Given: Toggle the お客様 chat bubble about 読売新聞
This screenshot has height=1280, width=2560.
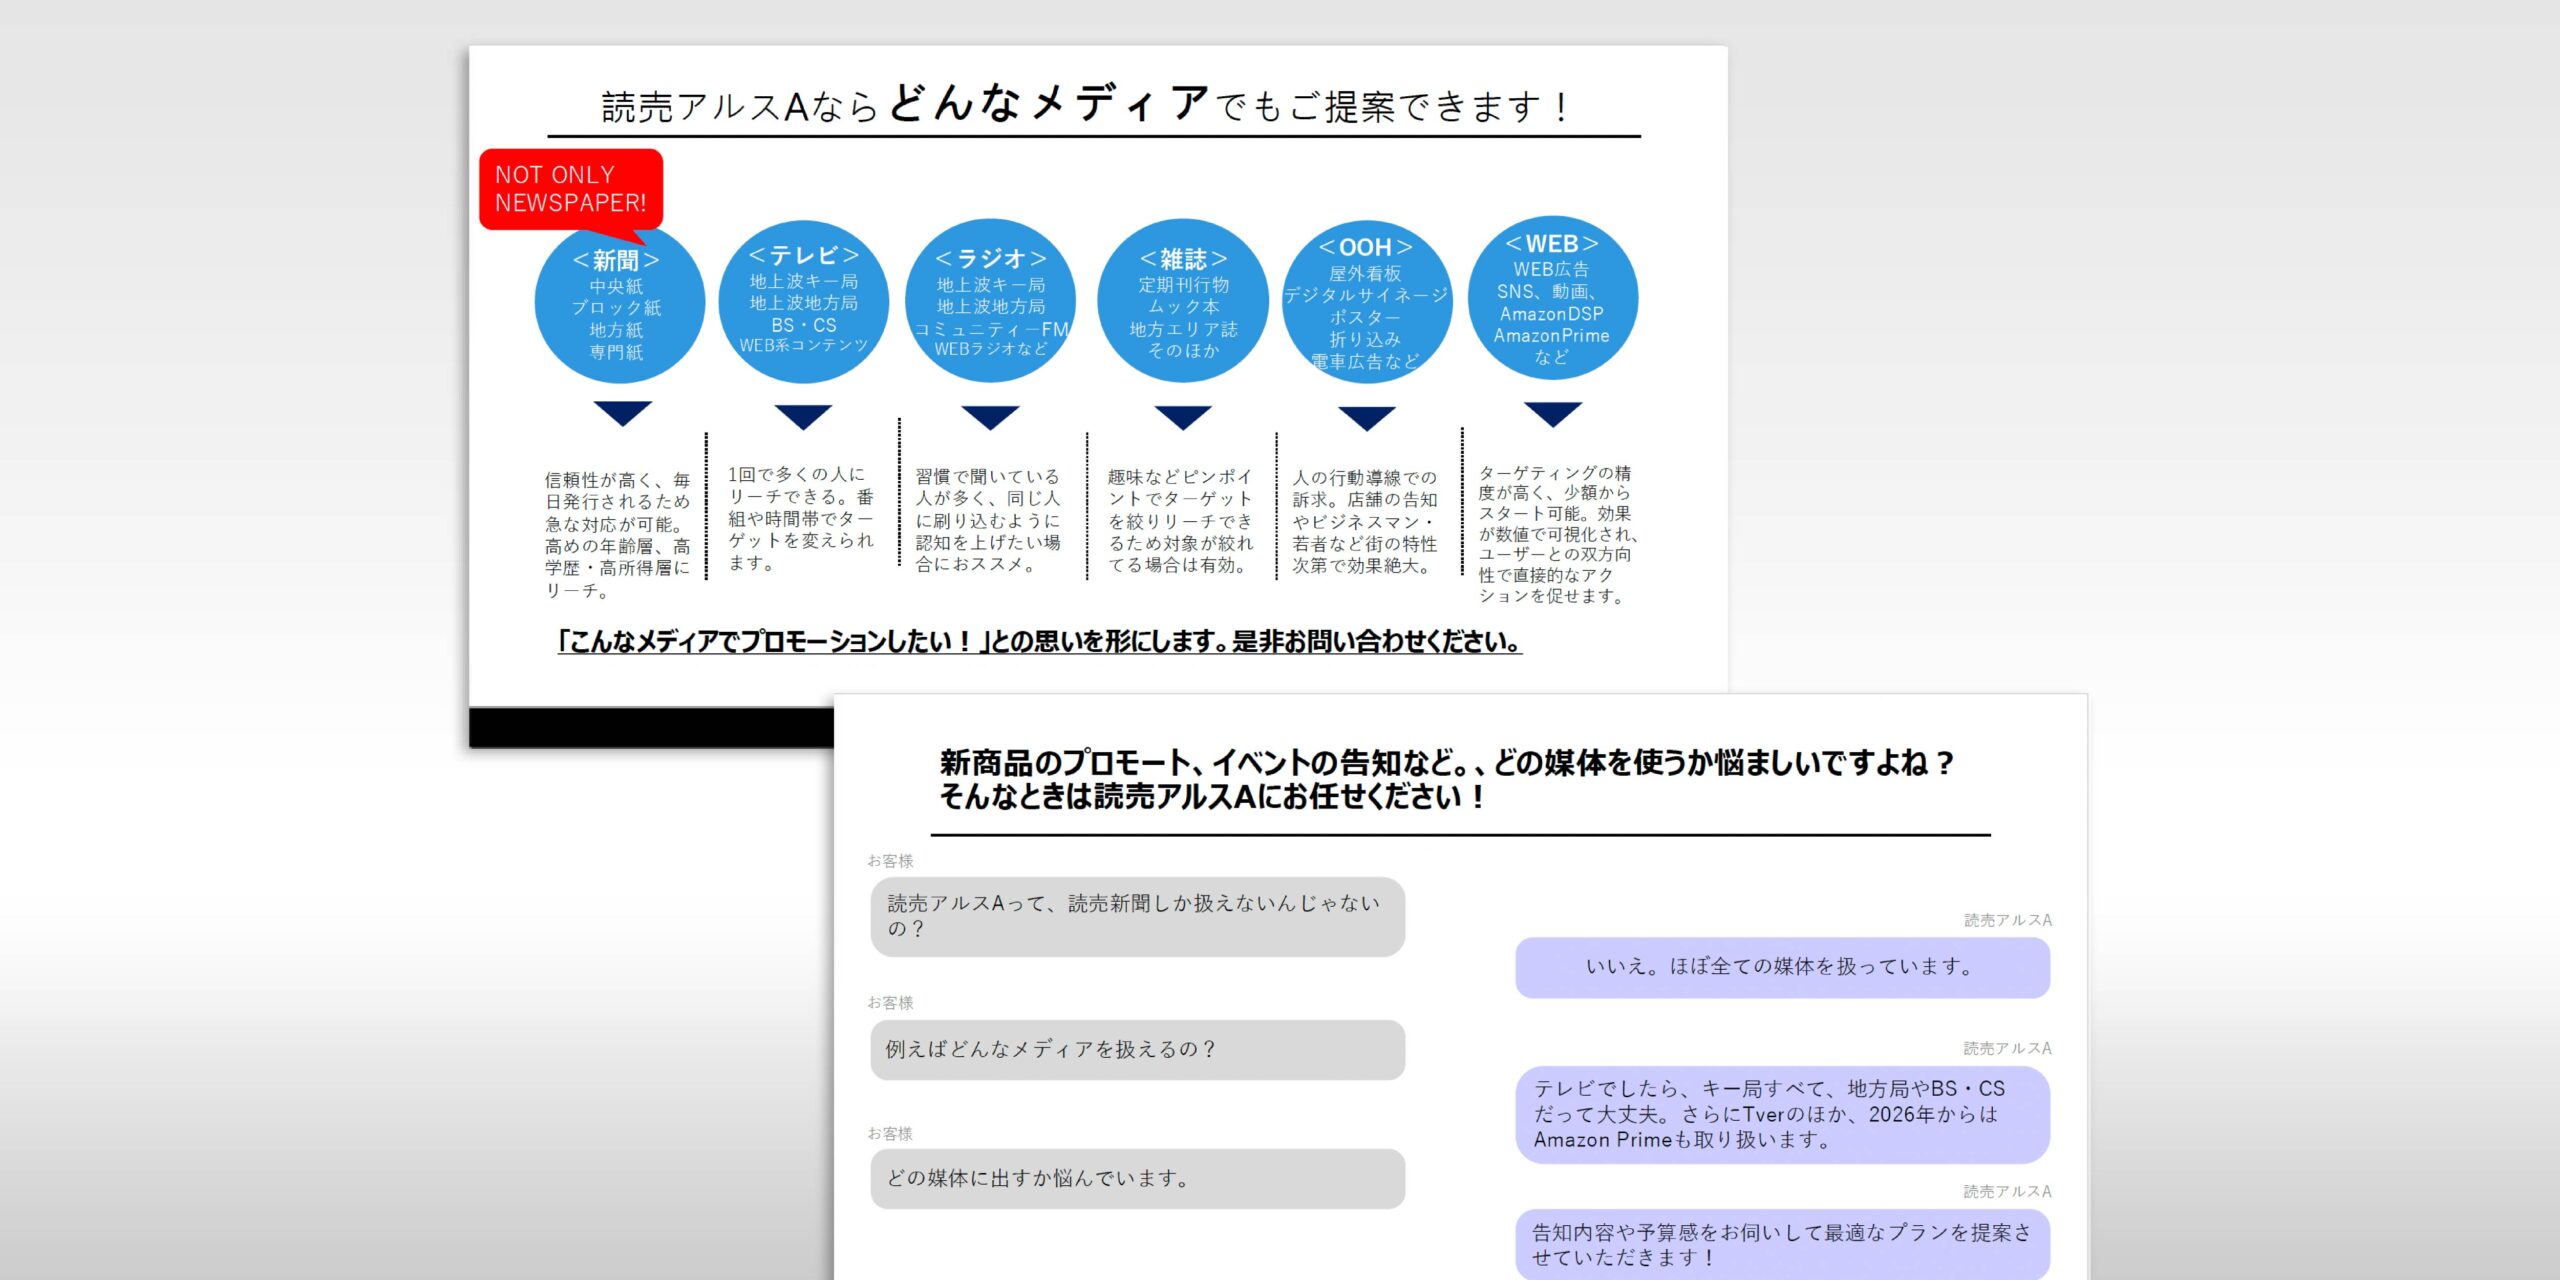Looking at the screenshot, I should pyautogui.click(x=1136, y=915).
